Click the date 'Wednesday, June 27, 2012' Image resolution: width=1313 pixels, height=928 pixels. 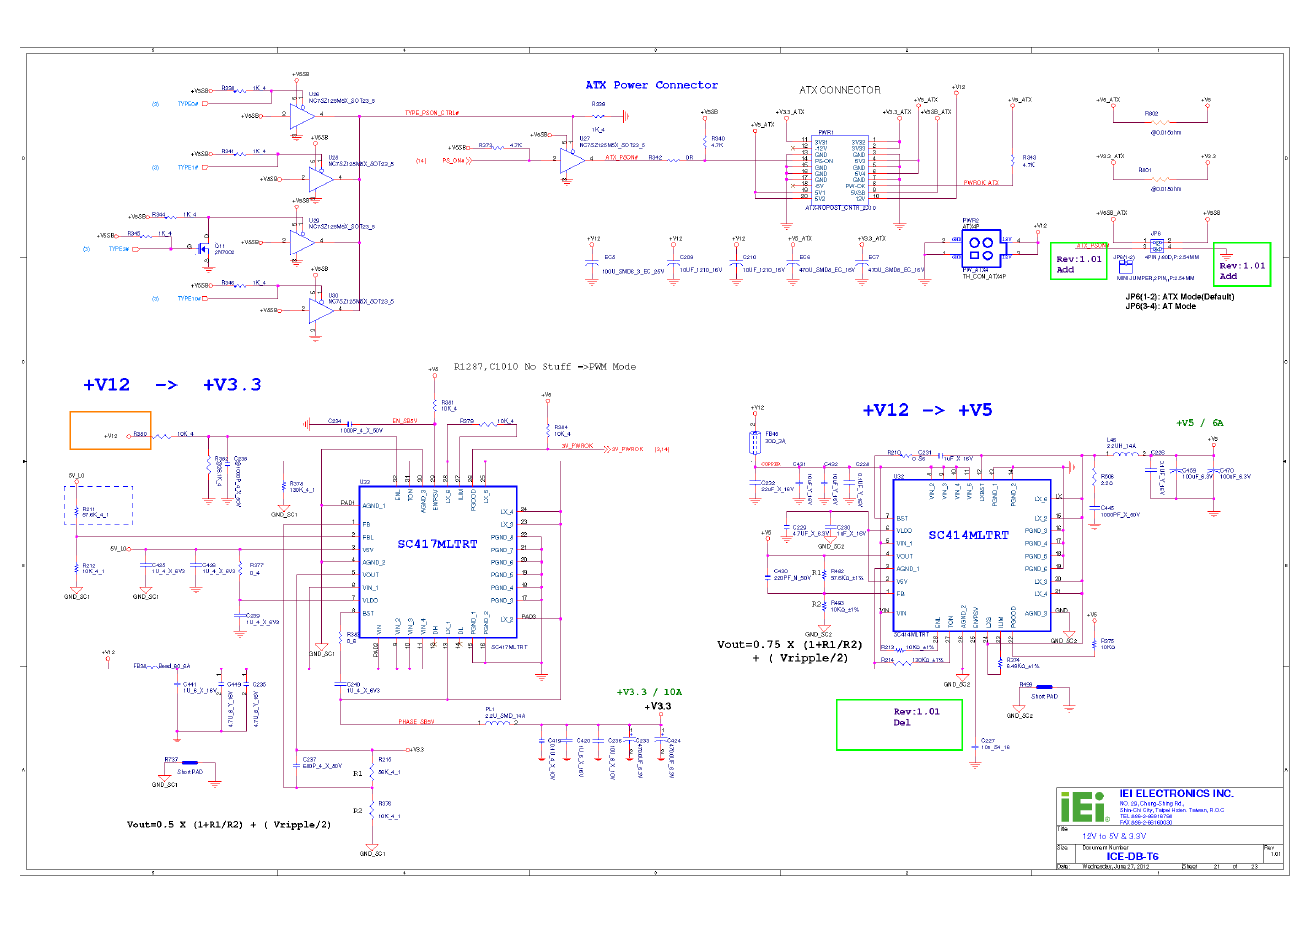[x=1114, y=867]
